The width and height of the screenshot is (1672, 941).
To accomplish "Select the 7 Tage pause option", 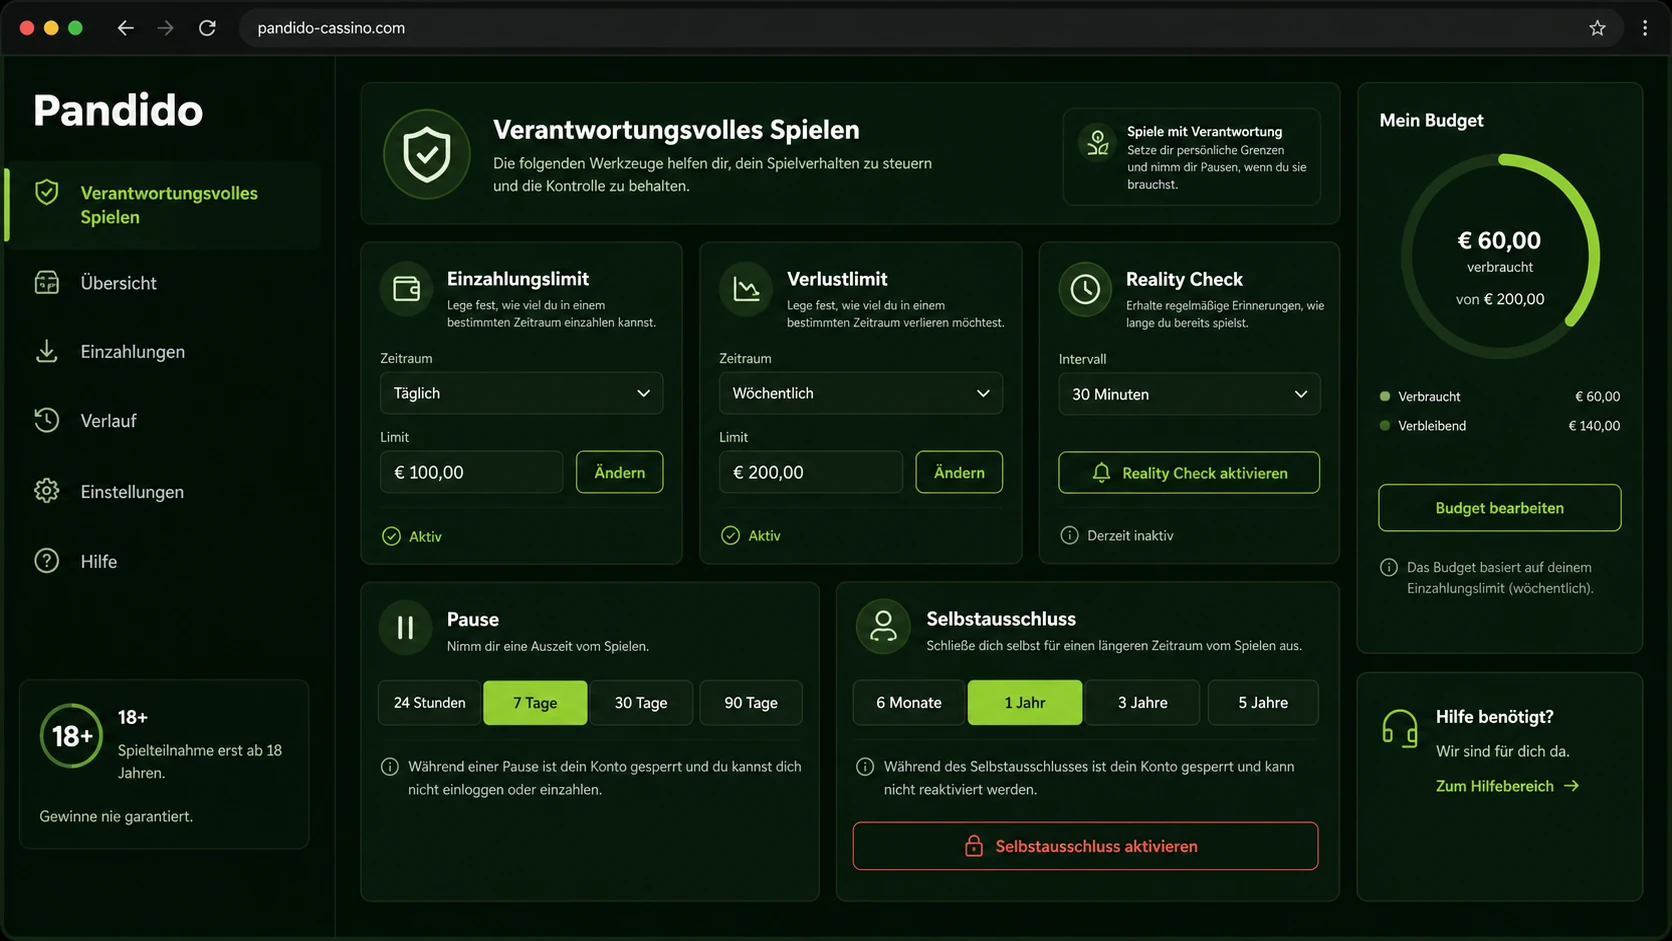I will 535,702.
